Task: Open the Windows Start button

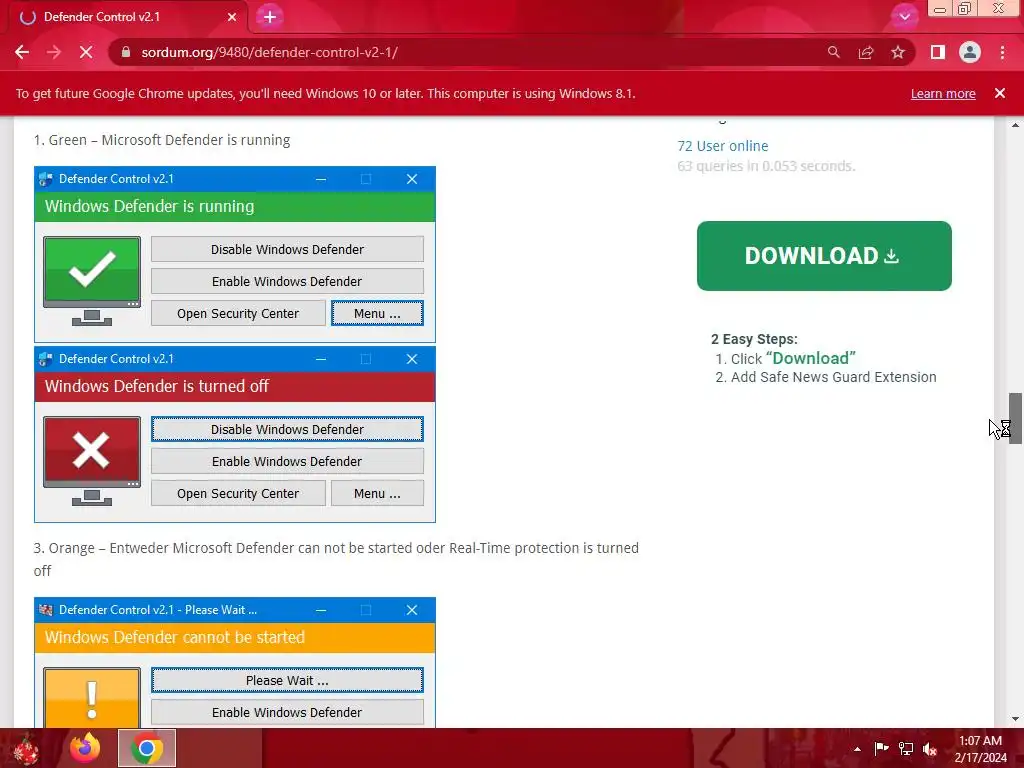Action: (x=26, y=748)
